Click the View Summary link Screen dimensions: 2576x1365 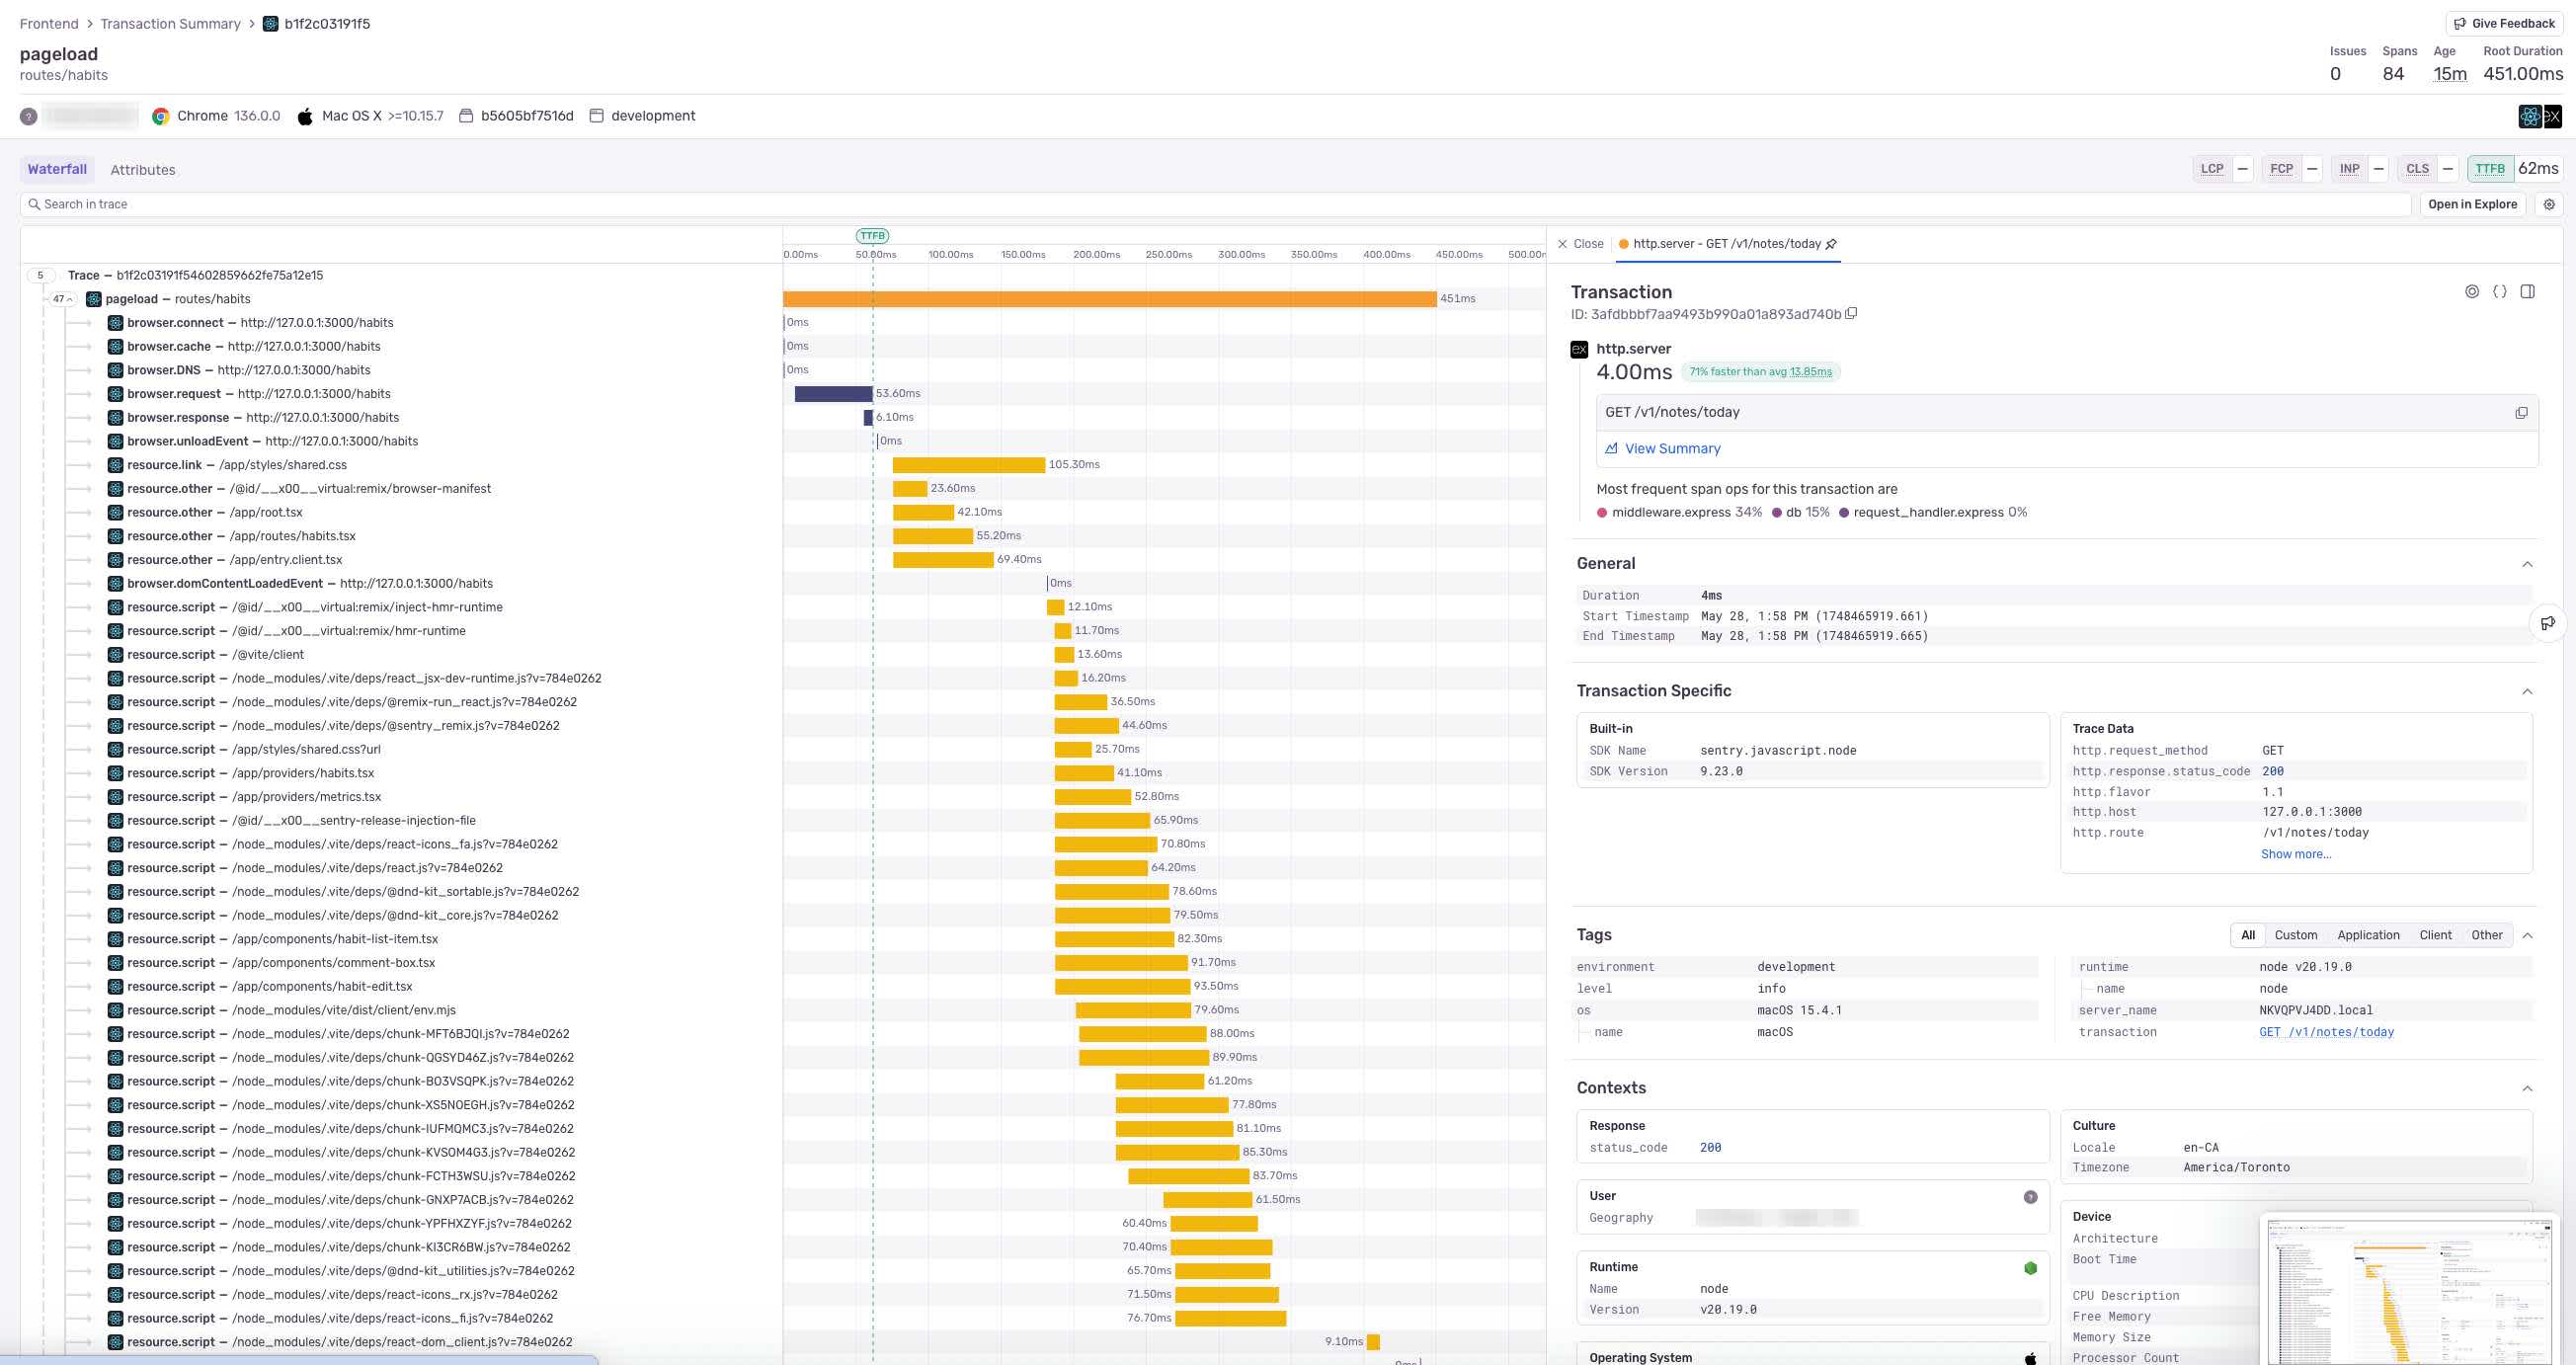1671,449
